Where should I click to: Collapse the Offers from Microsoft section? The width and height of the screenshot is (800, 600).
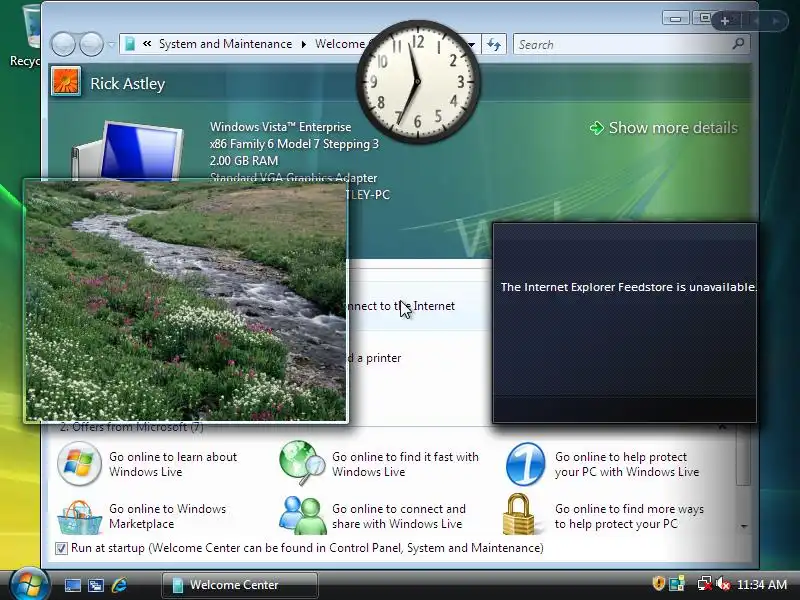[722, 428]
